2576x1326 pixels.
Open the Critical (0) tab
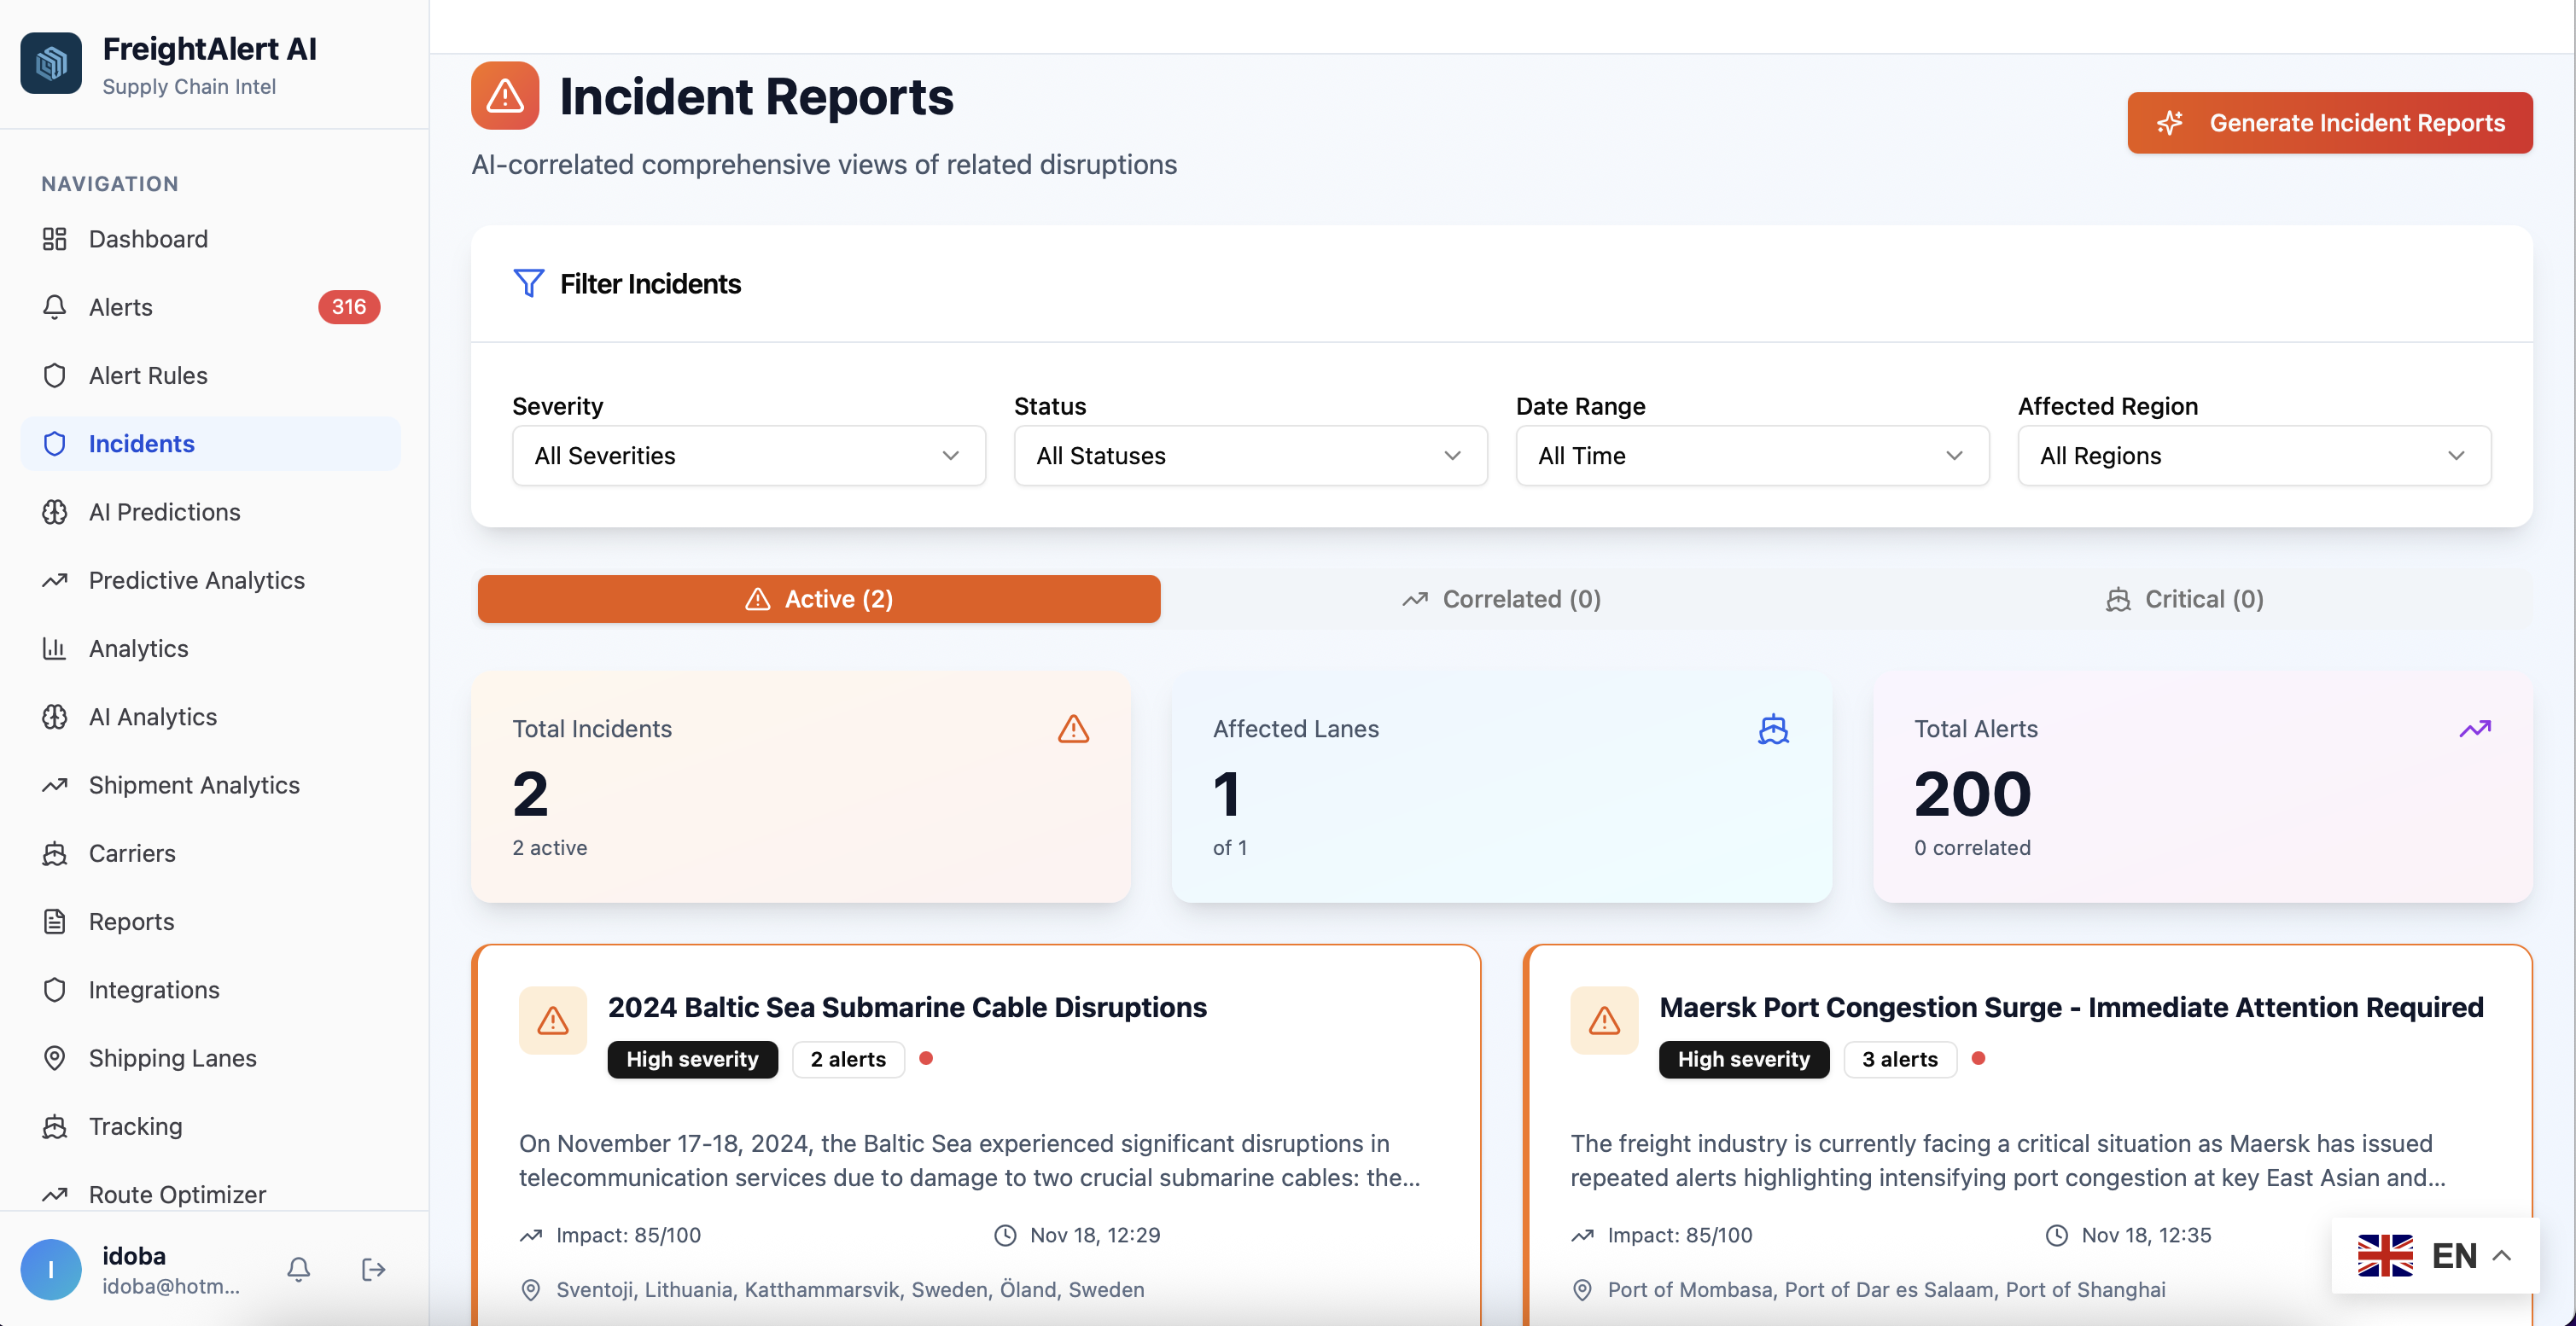click(x=2183, y=598)
